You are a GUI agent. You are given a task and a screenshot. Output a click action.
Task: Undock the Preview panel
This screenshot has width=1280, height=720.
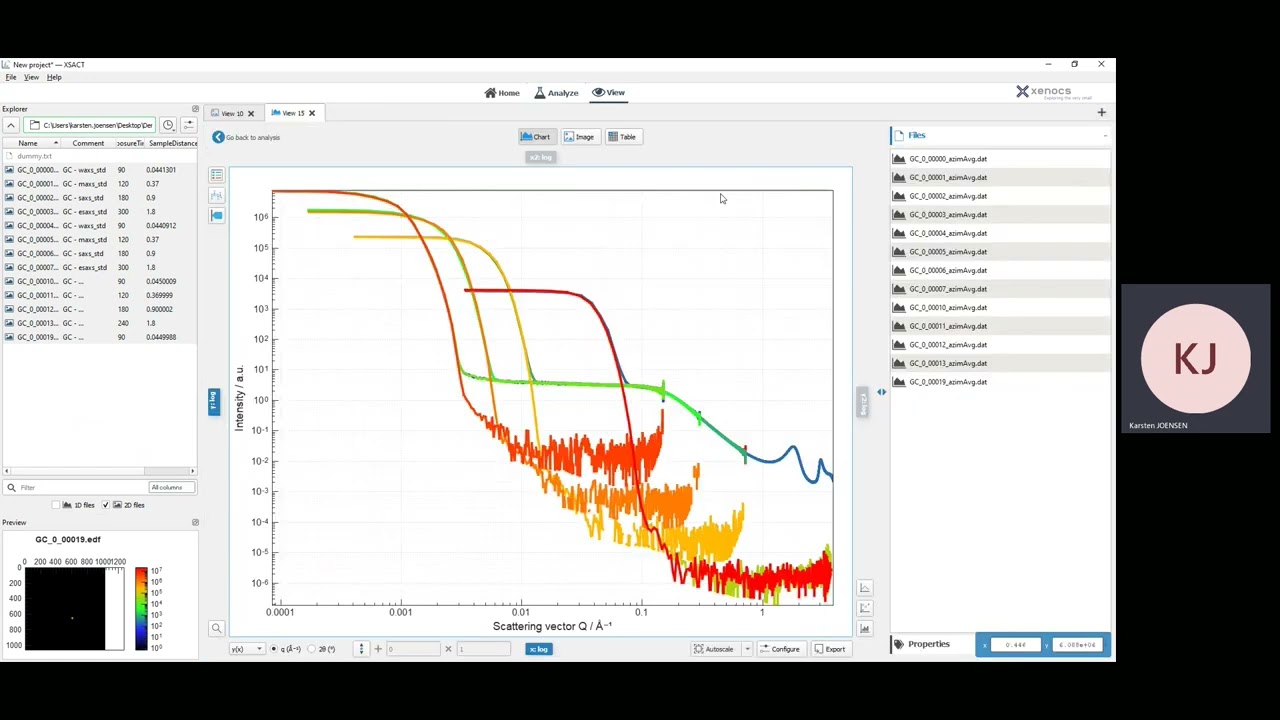pos(195,522)
